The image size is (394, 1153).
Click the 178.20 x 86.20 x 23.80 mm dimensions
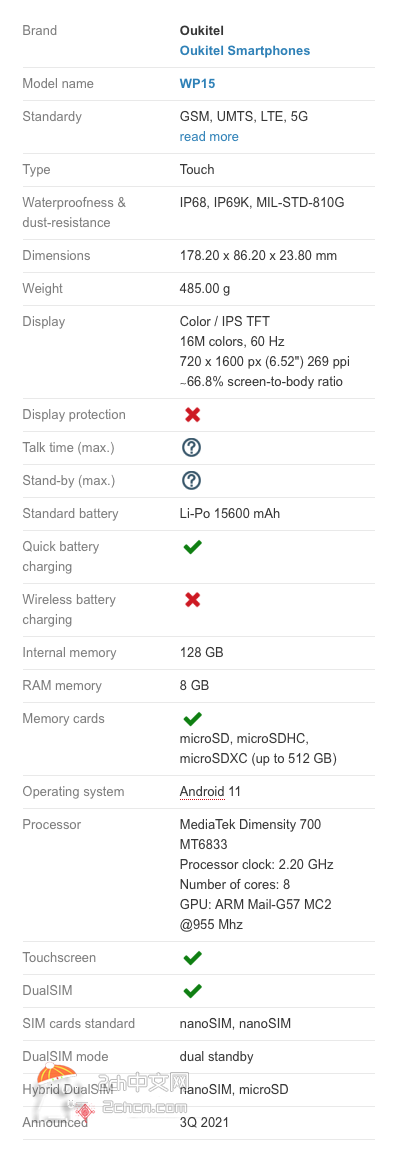click(x=258, y=256)
